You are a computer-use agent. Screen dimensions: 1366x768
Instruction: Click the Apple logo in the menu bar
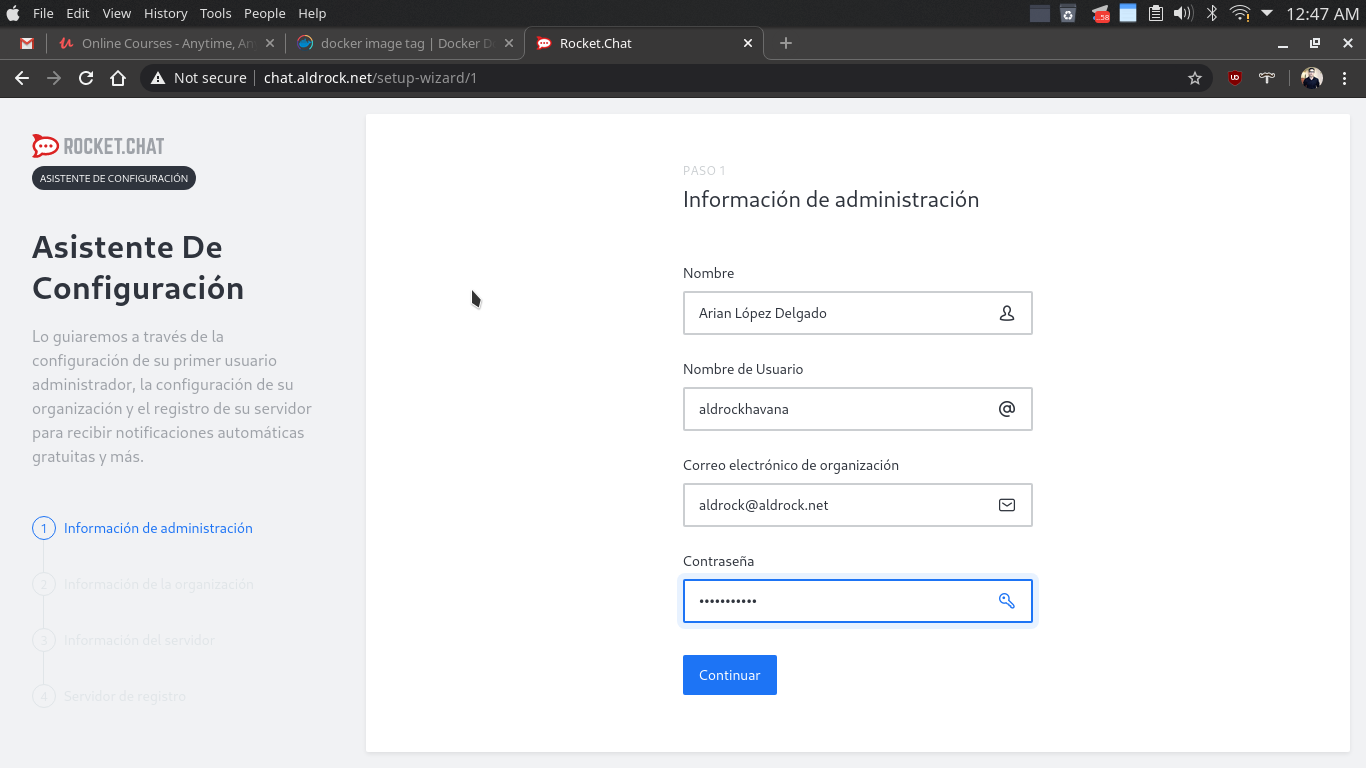[14, 13]
